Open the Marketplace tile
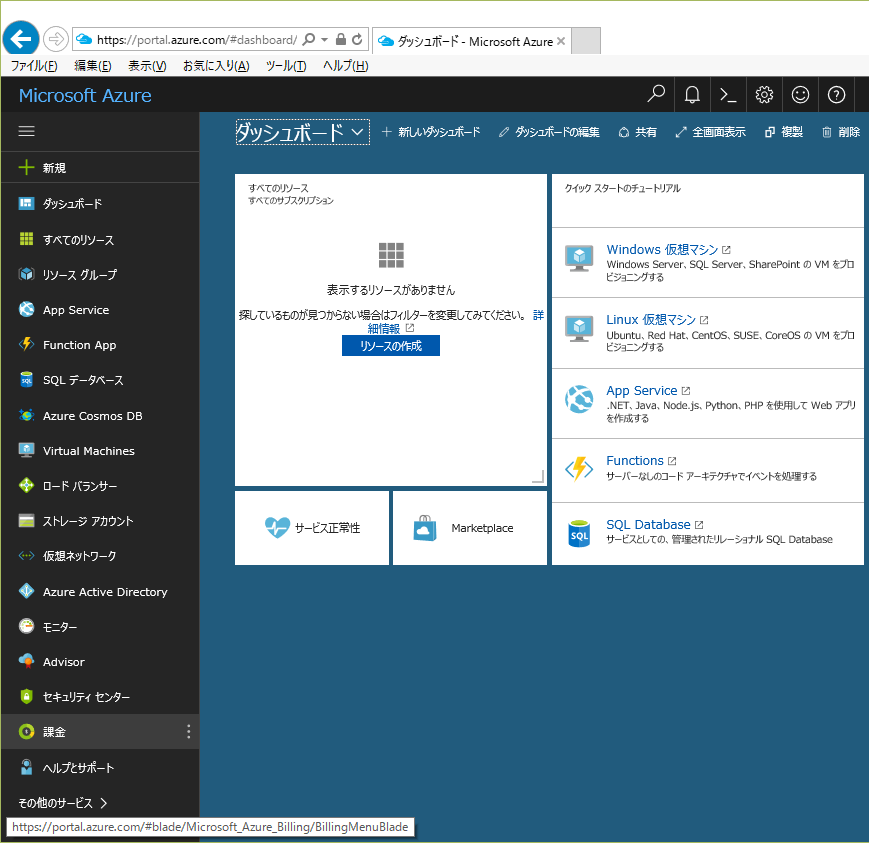 point(470,528)
